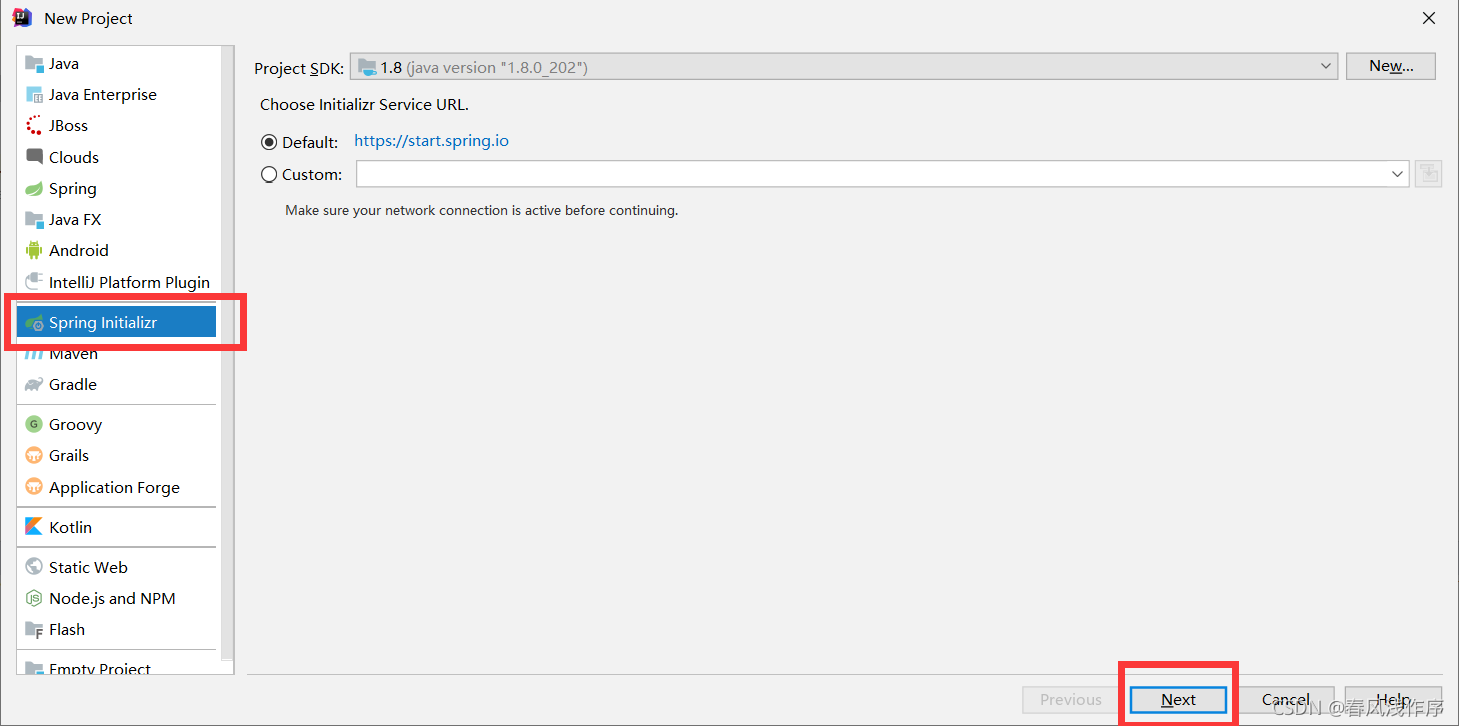Choose Java in the project type list

click(116, 63)
